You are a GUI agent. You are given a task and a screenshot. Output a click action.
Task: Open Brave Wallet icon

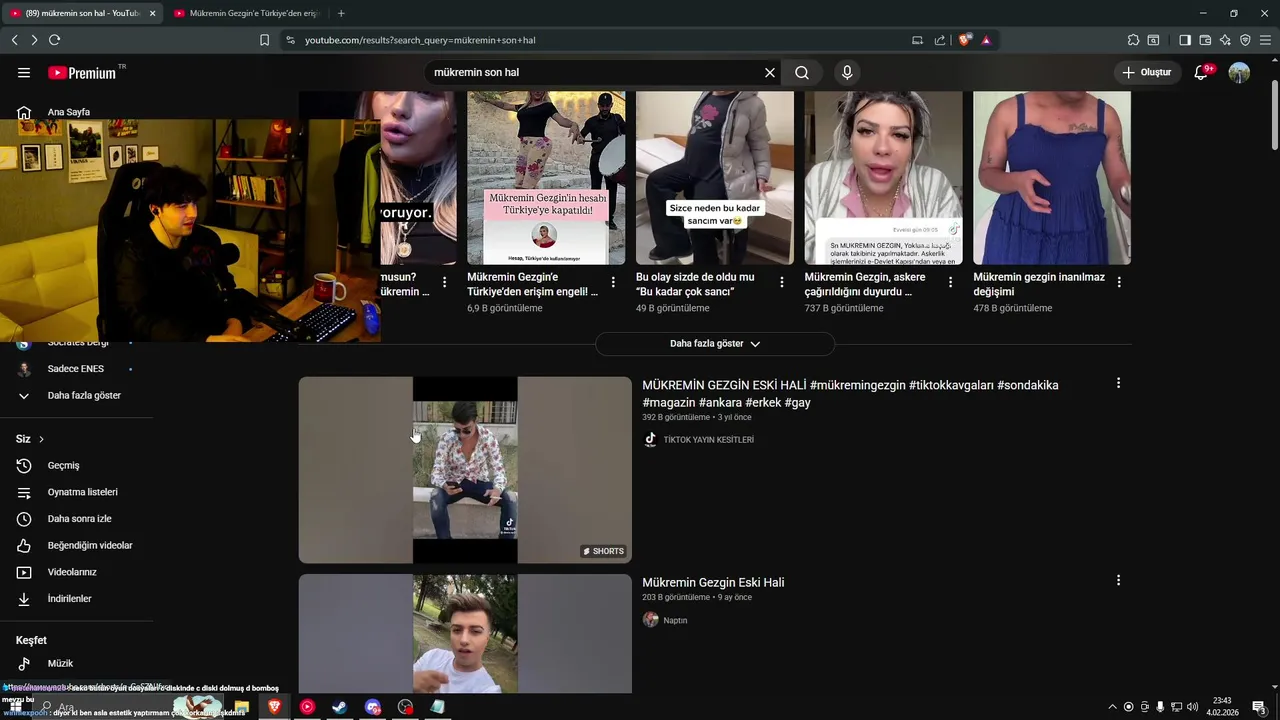pyautogui.click(x=1205, y=40)
